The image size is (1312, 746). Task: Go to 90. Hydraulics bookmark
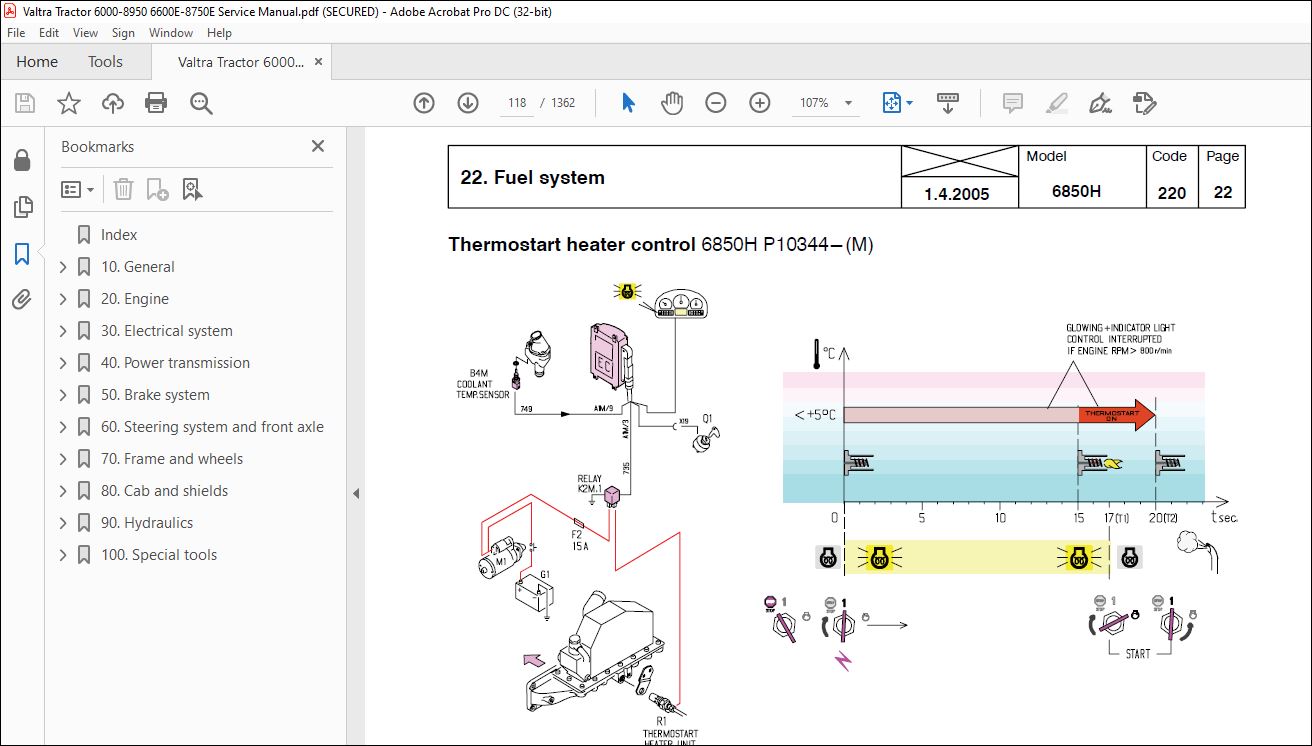(147, 523)
